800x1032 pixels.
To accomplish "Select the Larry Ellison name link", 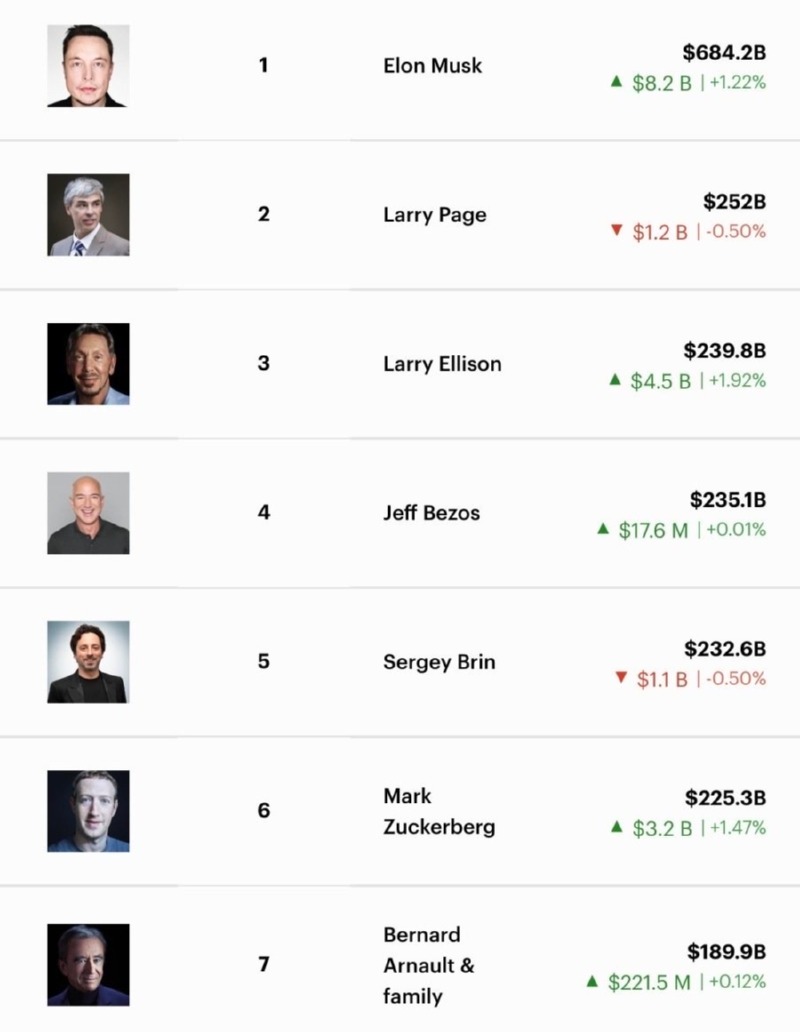I will [442, 364].
